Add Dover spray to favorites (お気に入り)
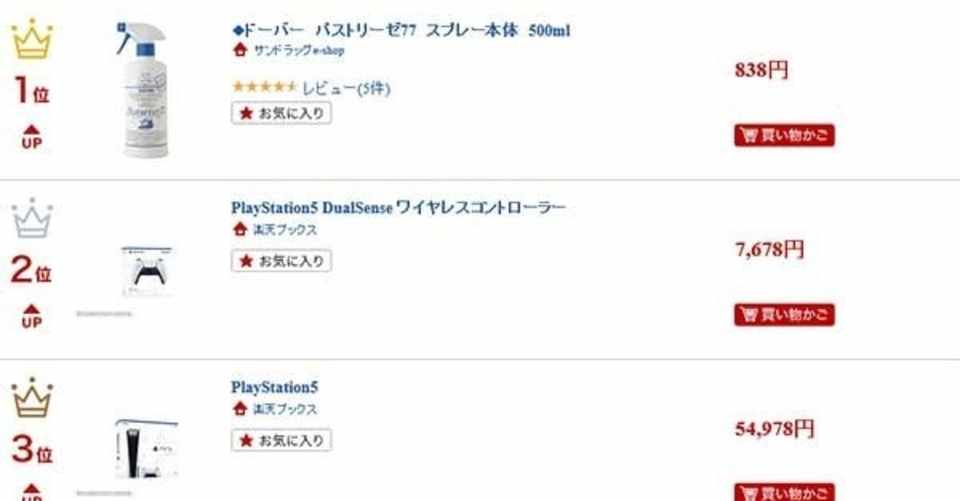The image size is (960, 501). click(281, 113)
